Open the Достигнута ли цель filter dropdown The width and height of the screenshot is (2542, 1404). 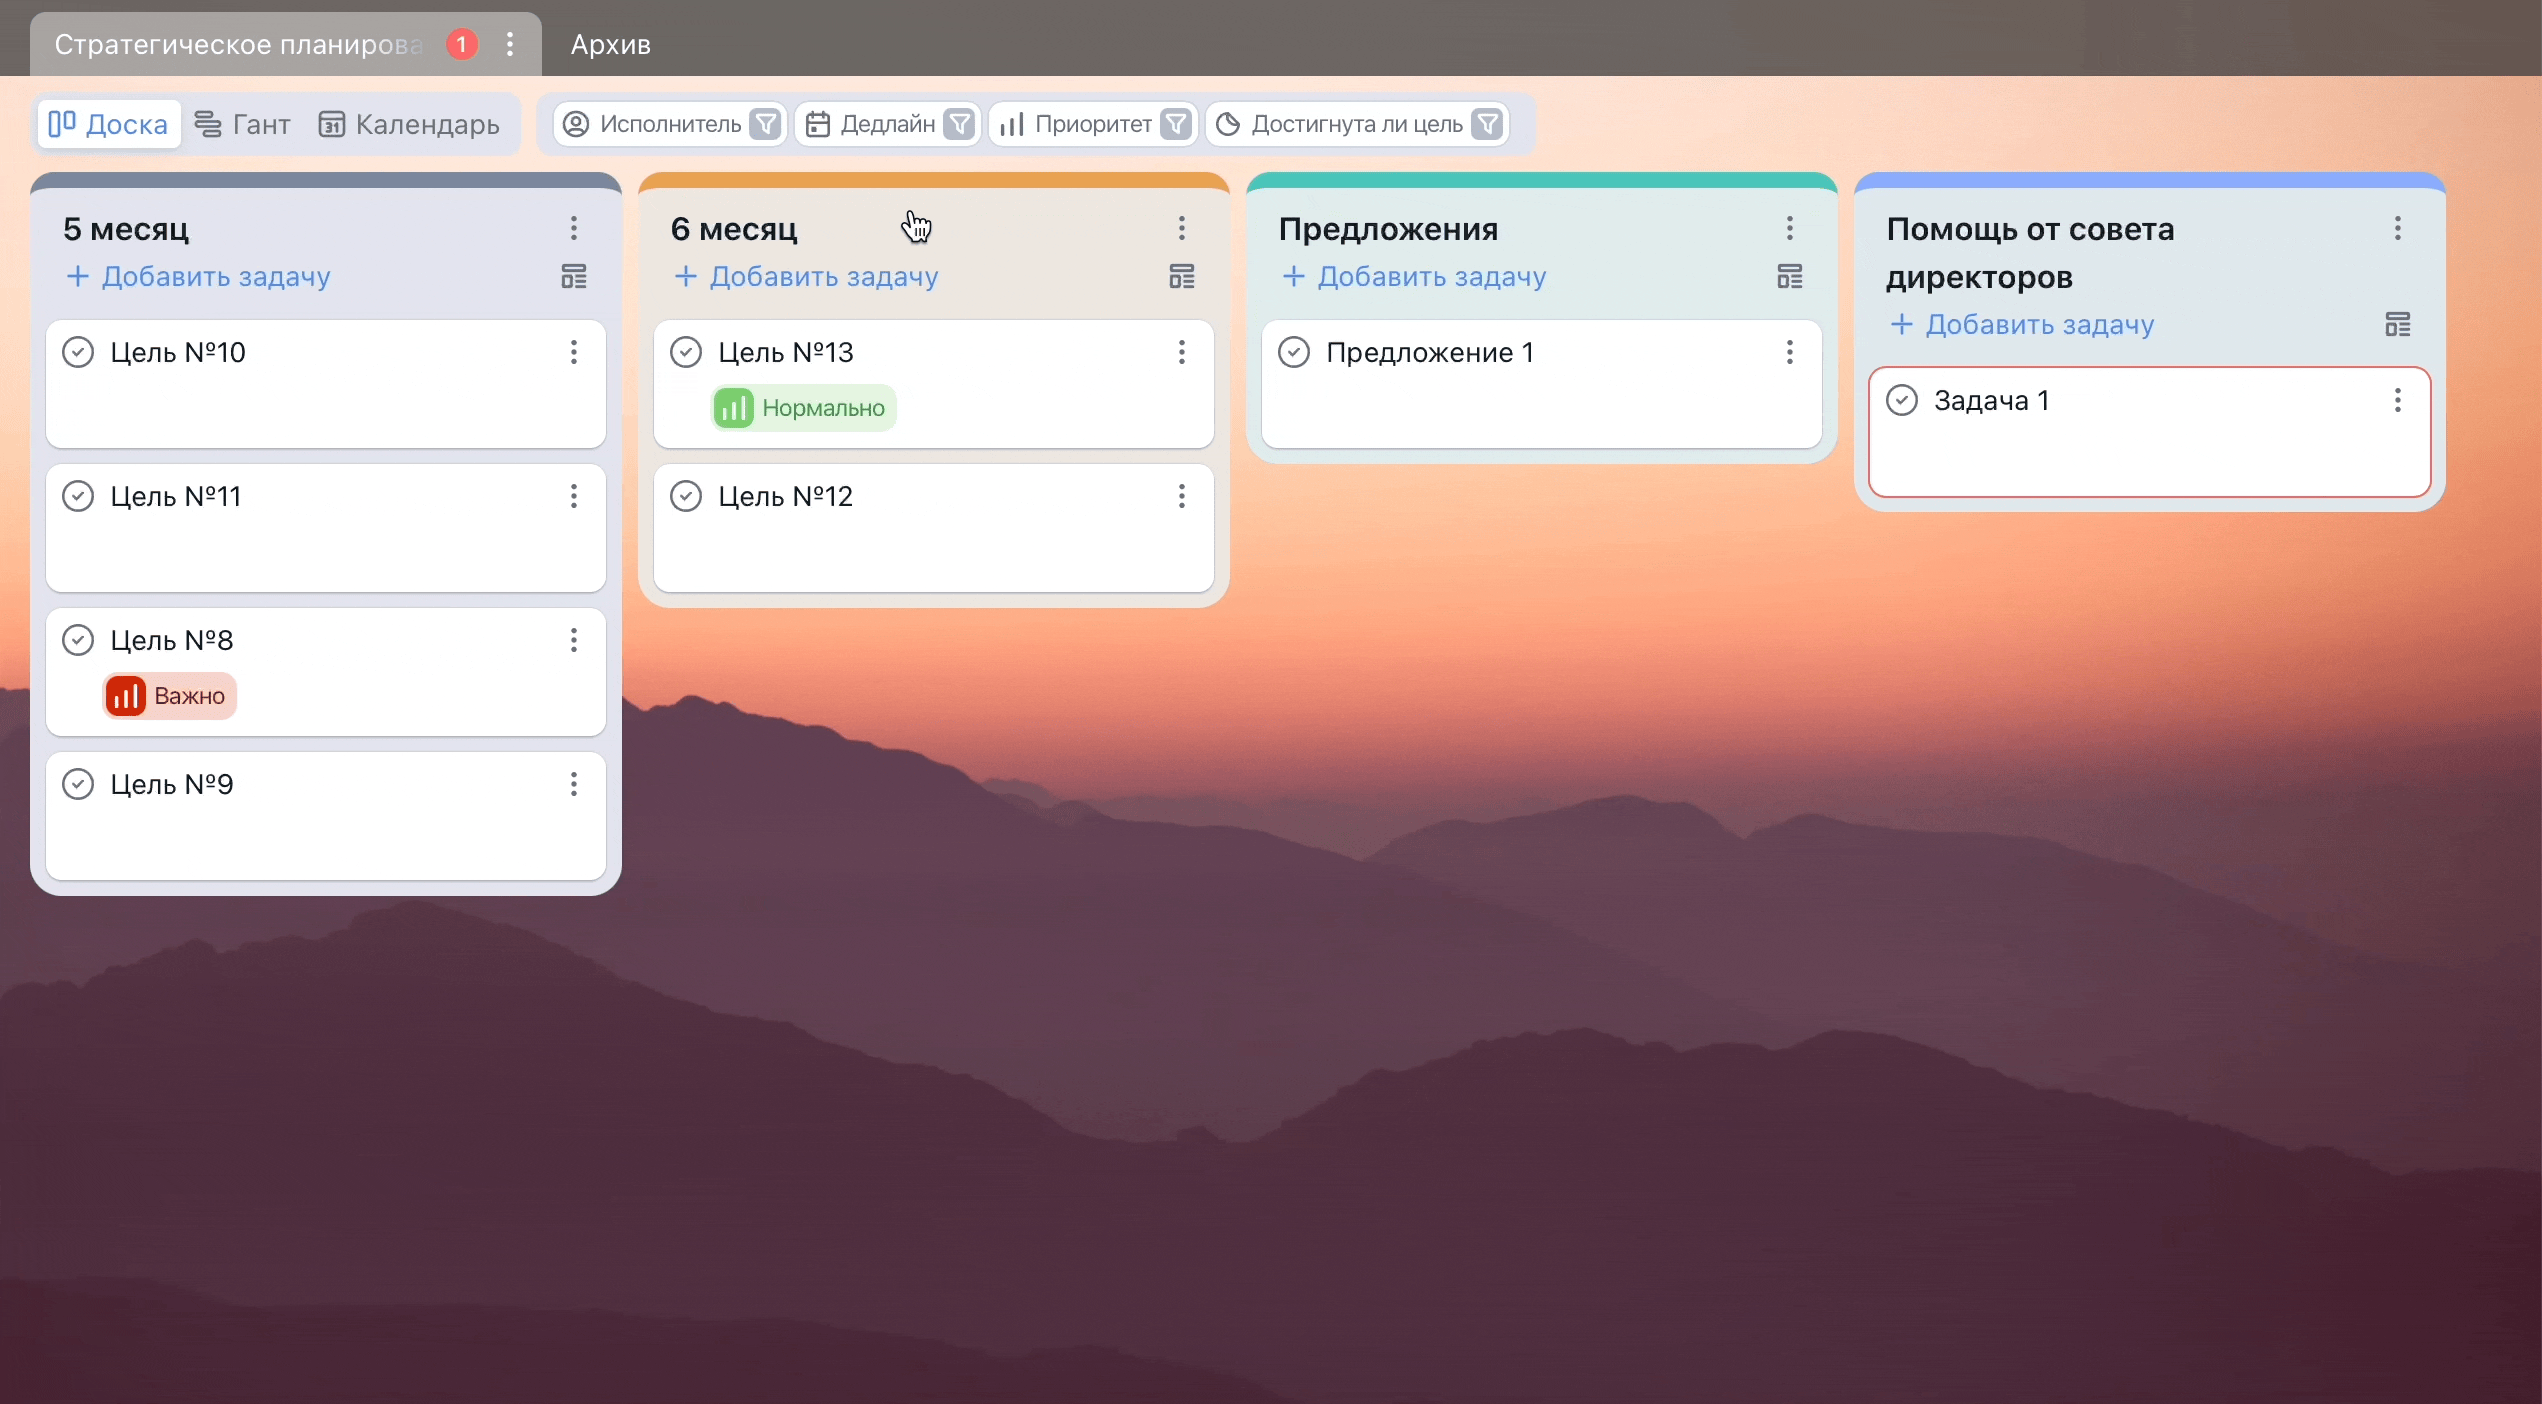(1340, 124)
